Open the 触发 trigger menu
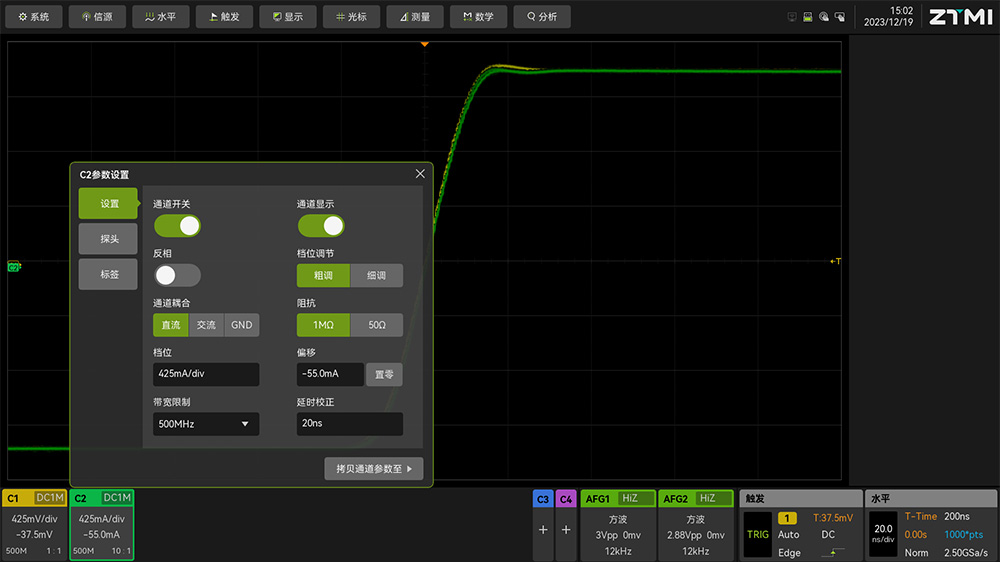Viewport: 1000px width, 562px height. (224, 17)
